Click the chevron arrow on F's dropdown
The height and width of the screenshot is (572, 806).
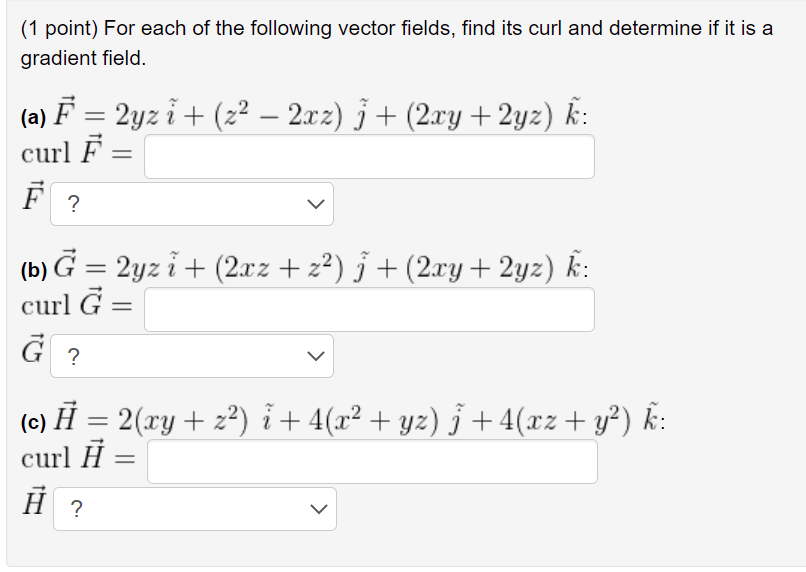[x=316, y=204]
